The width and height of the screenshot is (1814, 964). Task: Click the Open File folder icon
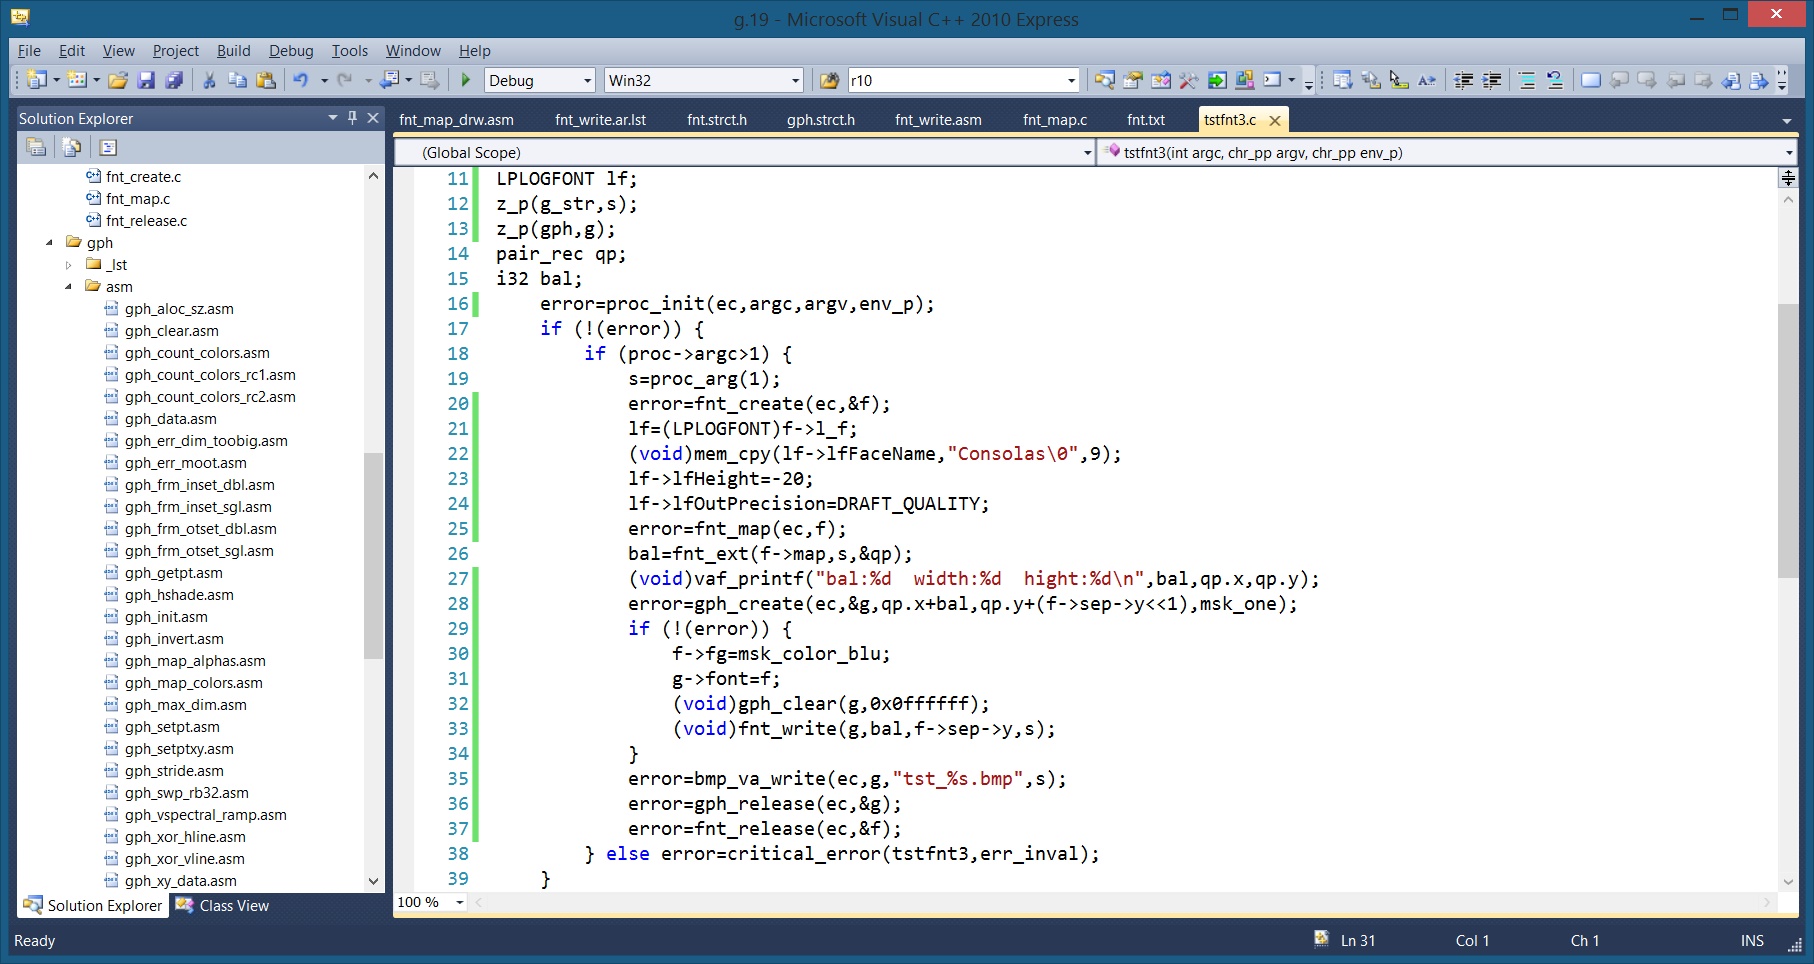point(118,80)
